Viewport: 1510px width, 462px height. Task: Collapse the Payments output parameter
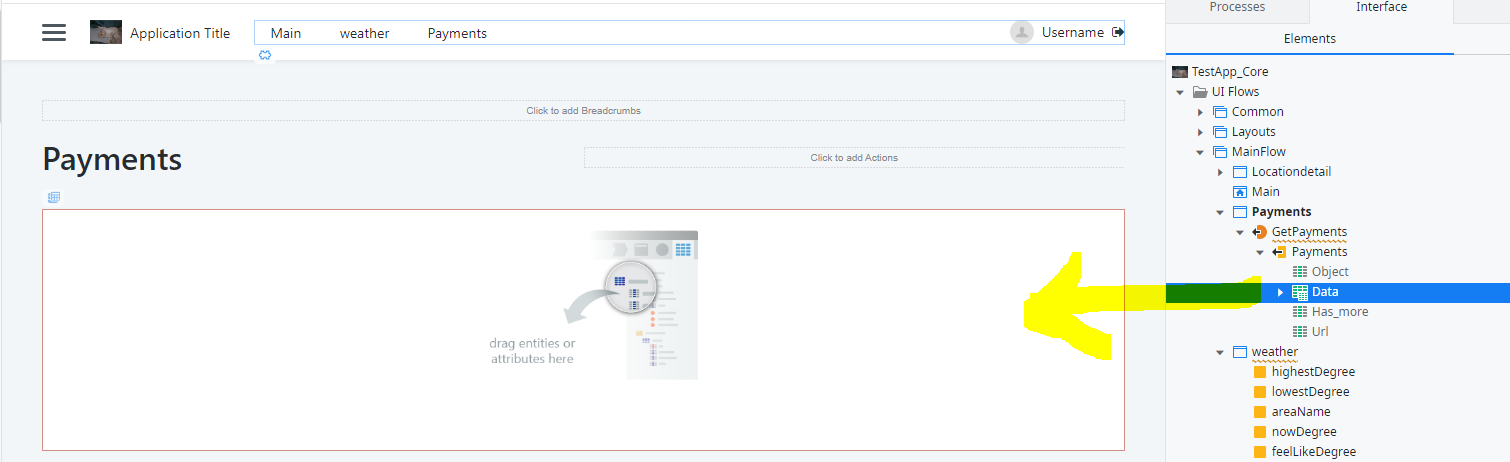(1261, 252)
